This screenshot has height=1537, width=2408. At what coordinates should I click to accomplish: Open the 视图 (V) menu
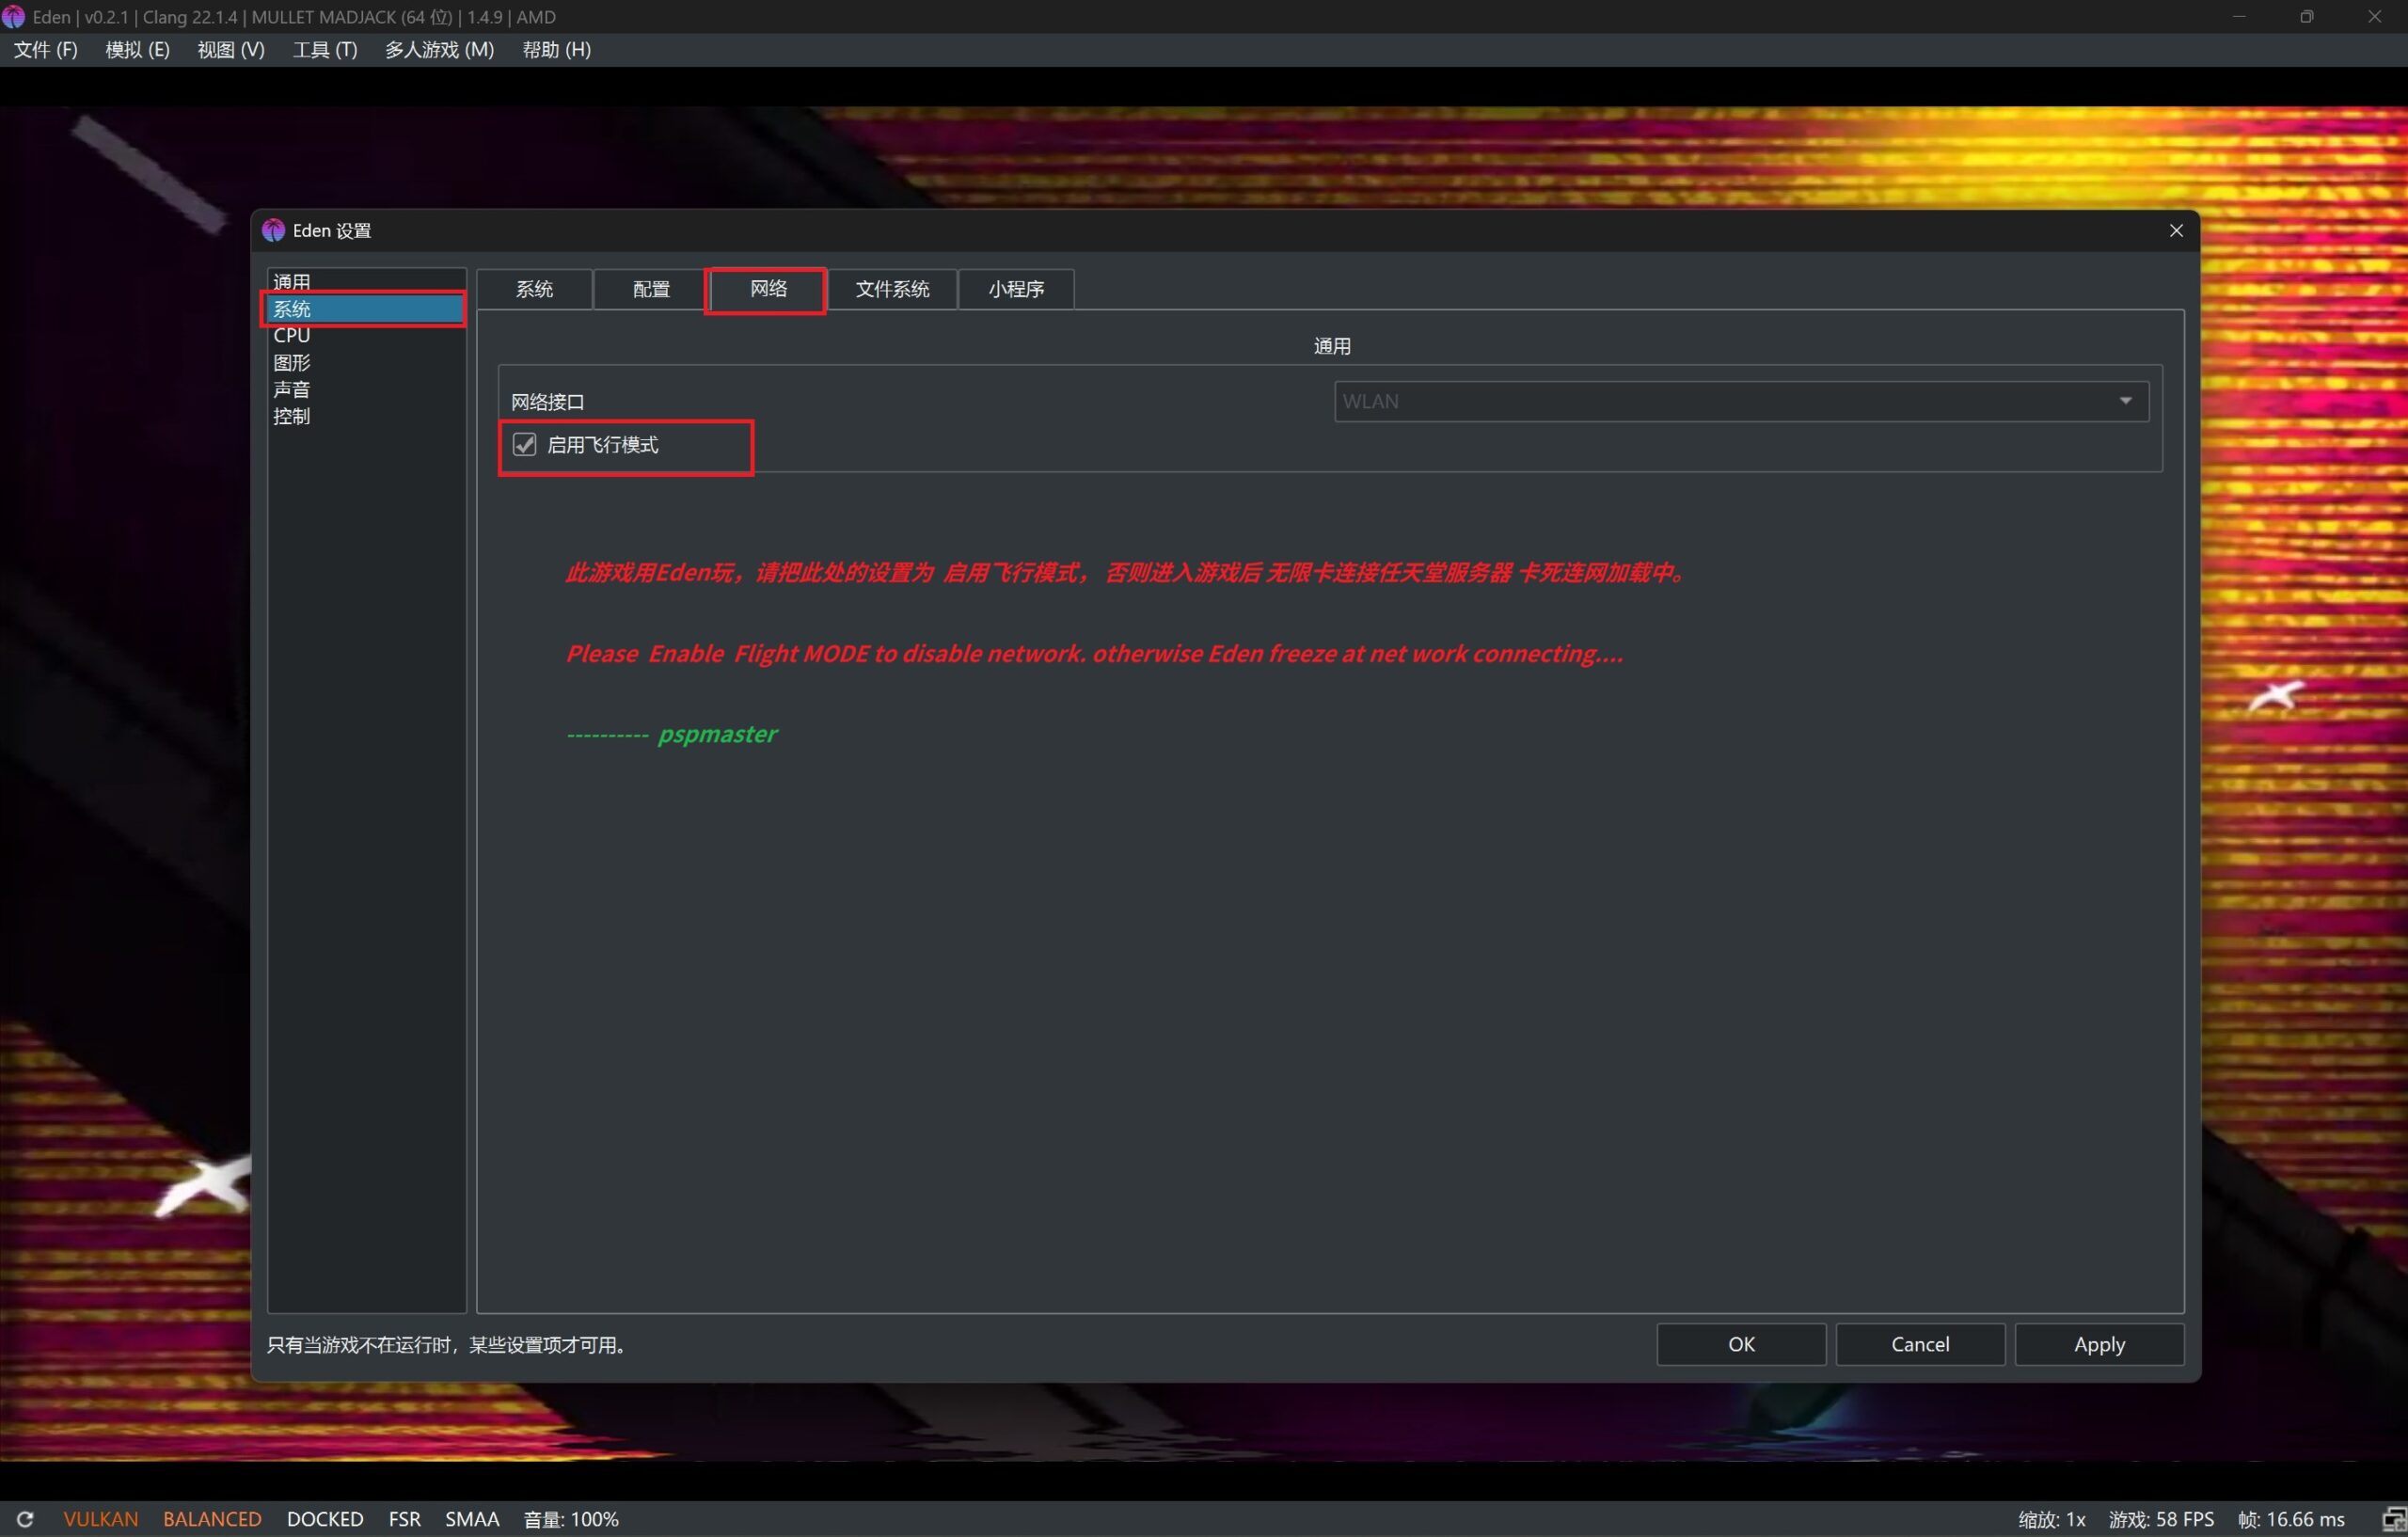tap(231, 50)
